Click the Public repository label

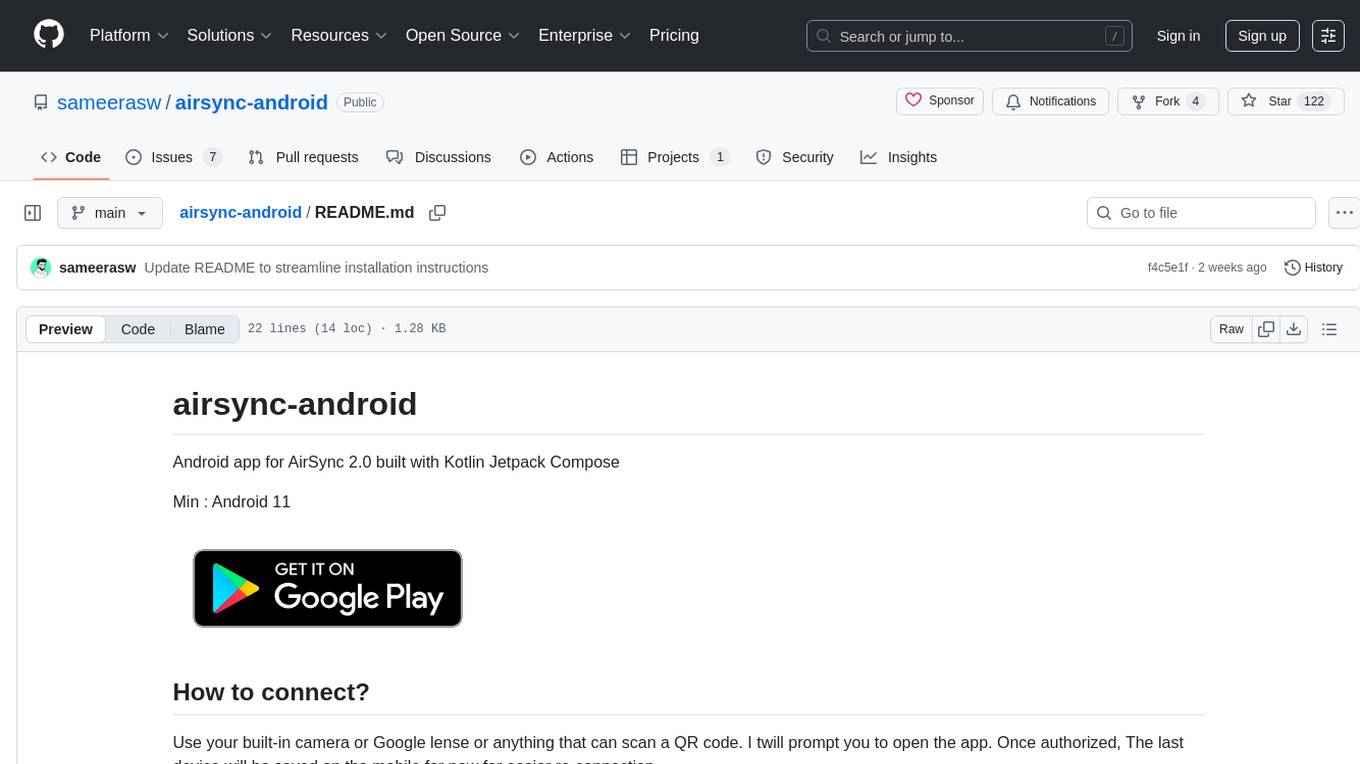360,102
